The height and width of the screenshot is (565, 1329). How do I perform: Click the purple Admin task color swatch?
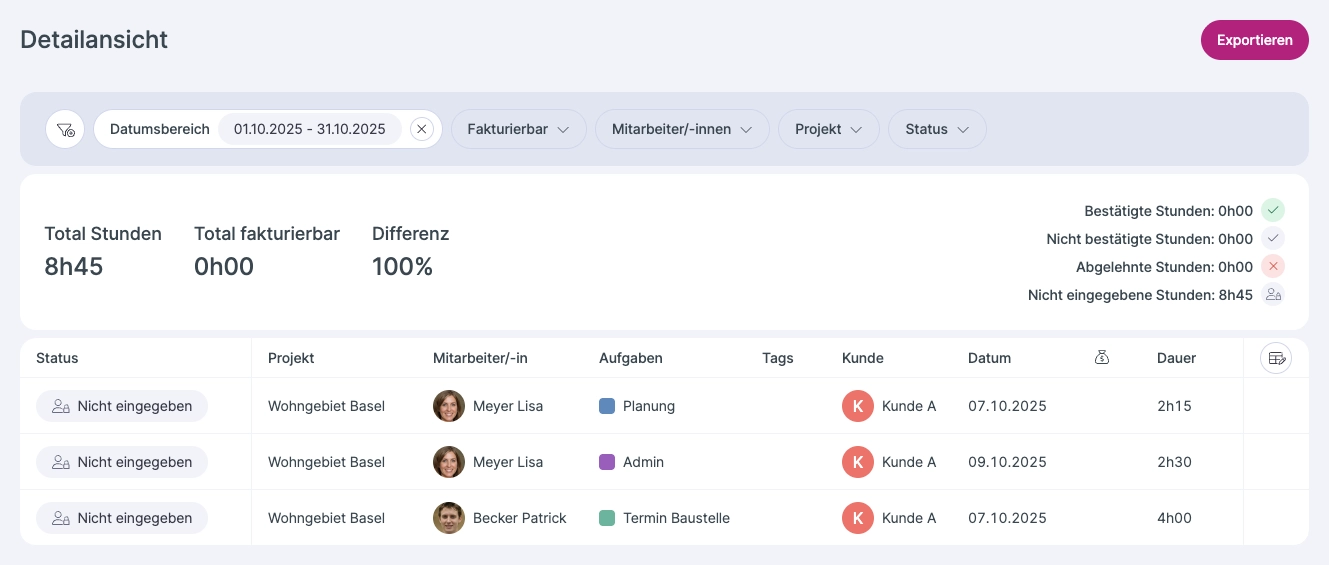click(x=606, y=462)
